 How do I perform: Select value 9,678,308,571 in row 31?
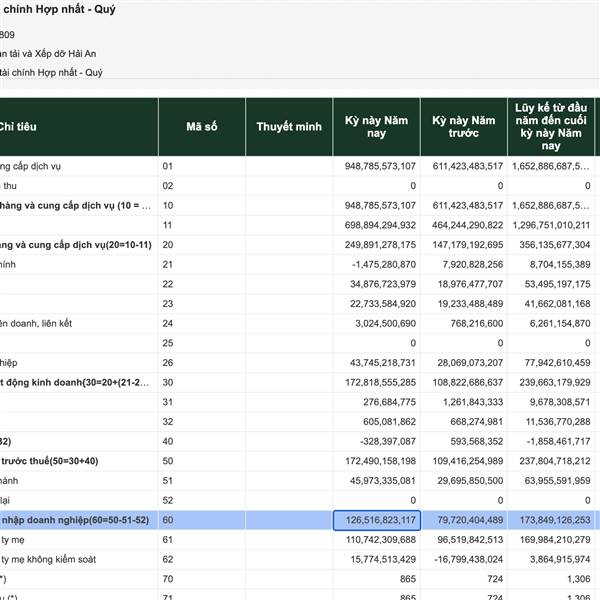[x=560, y=402]
